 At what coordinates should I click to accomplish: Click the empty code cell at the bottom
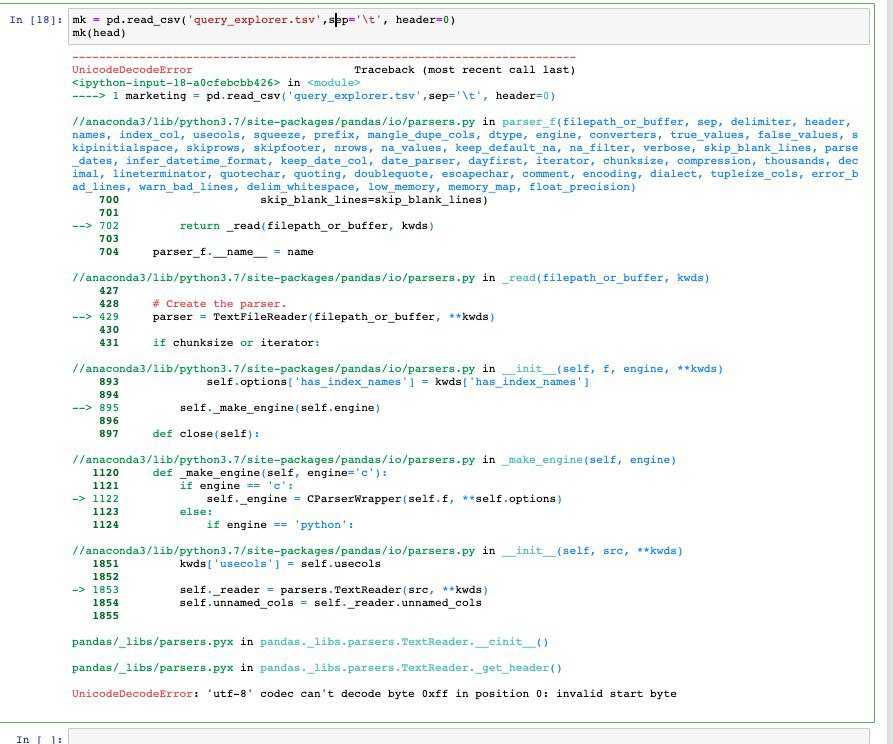pos(469,736)
